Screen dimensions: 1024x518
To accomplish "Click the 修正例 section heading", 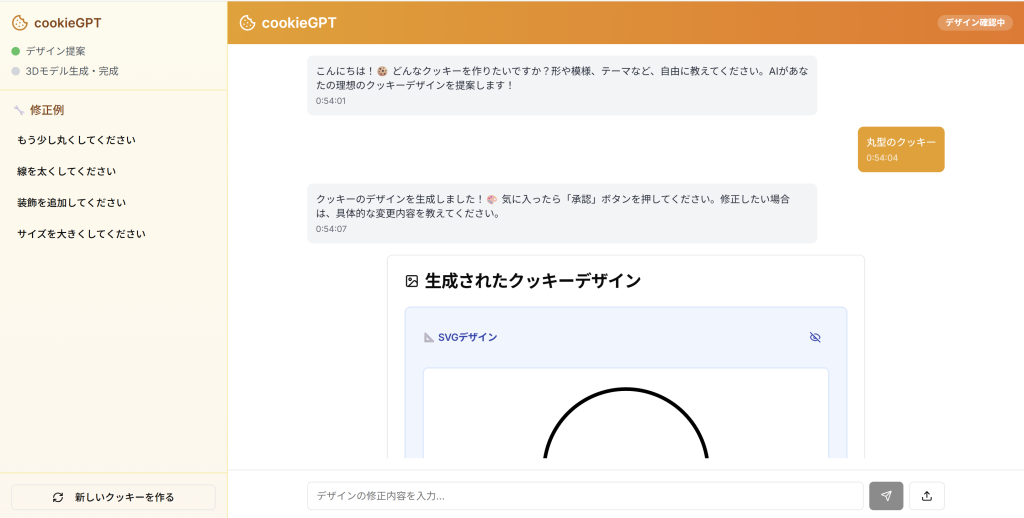I will click(47, 110).
